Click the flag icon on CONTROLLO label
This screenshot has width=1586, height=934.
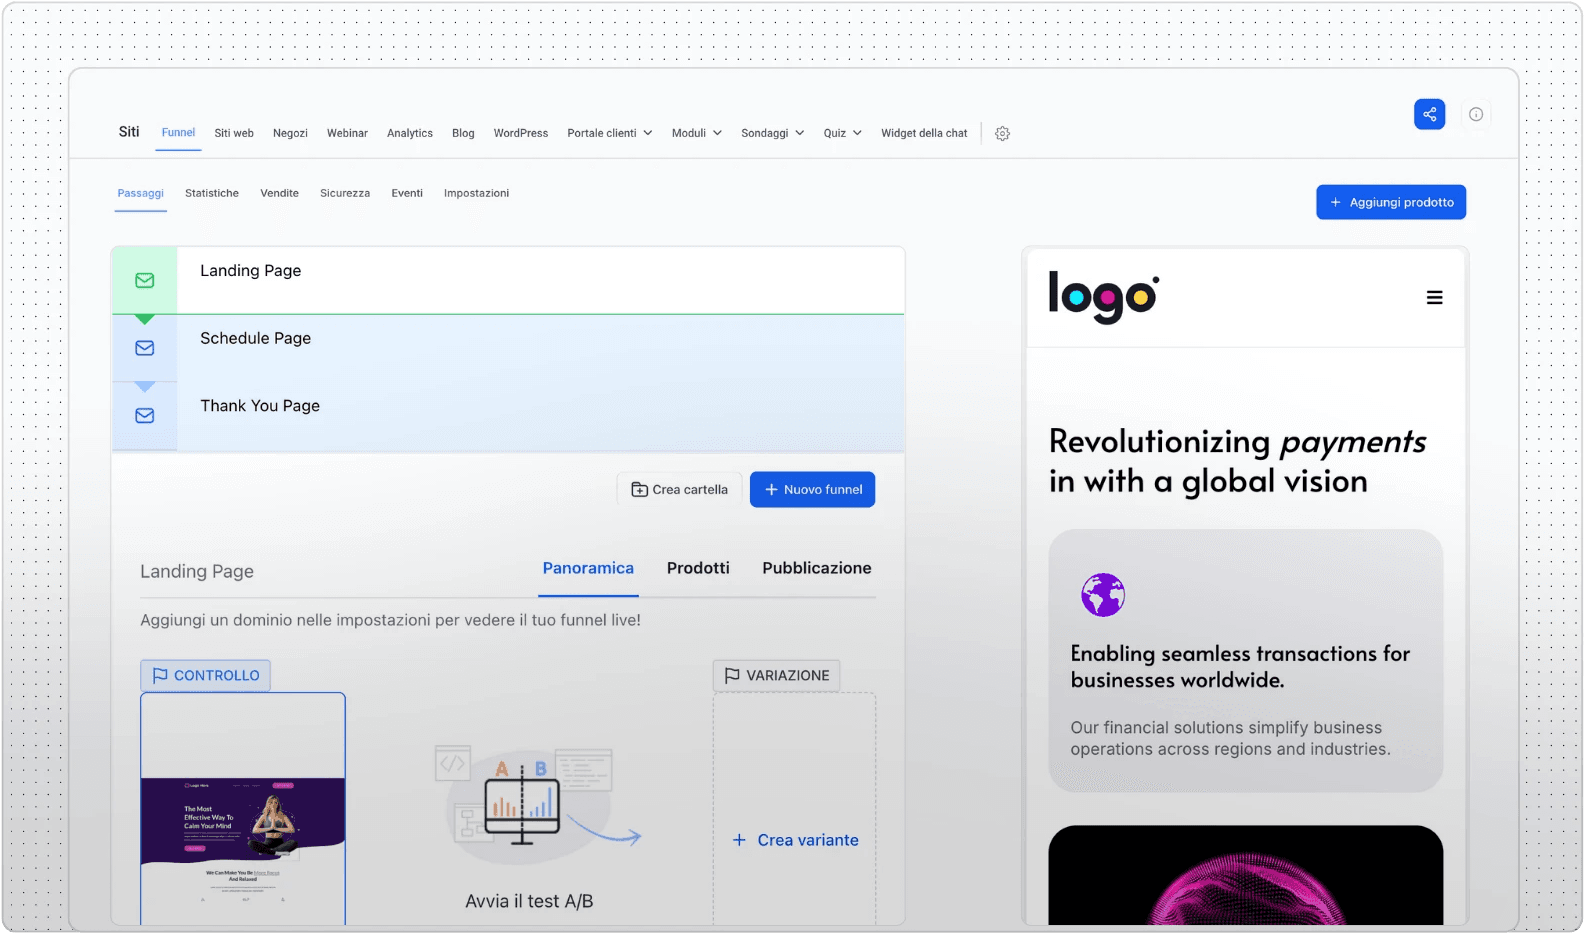pyautogui.click(x=160, y=675)
